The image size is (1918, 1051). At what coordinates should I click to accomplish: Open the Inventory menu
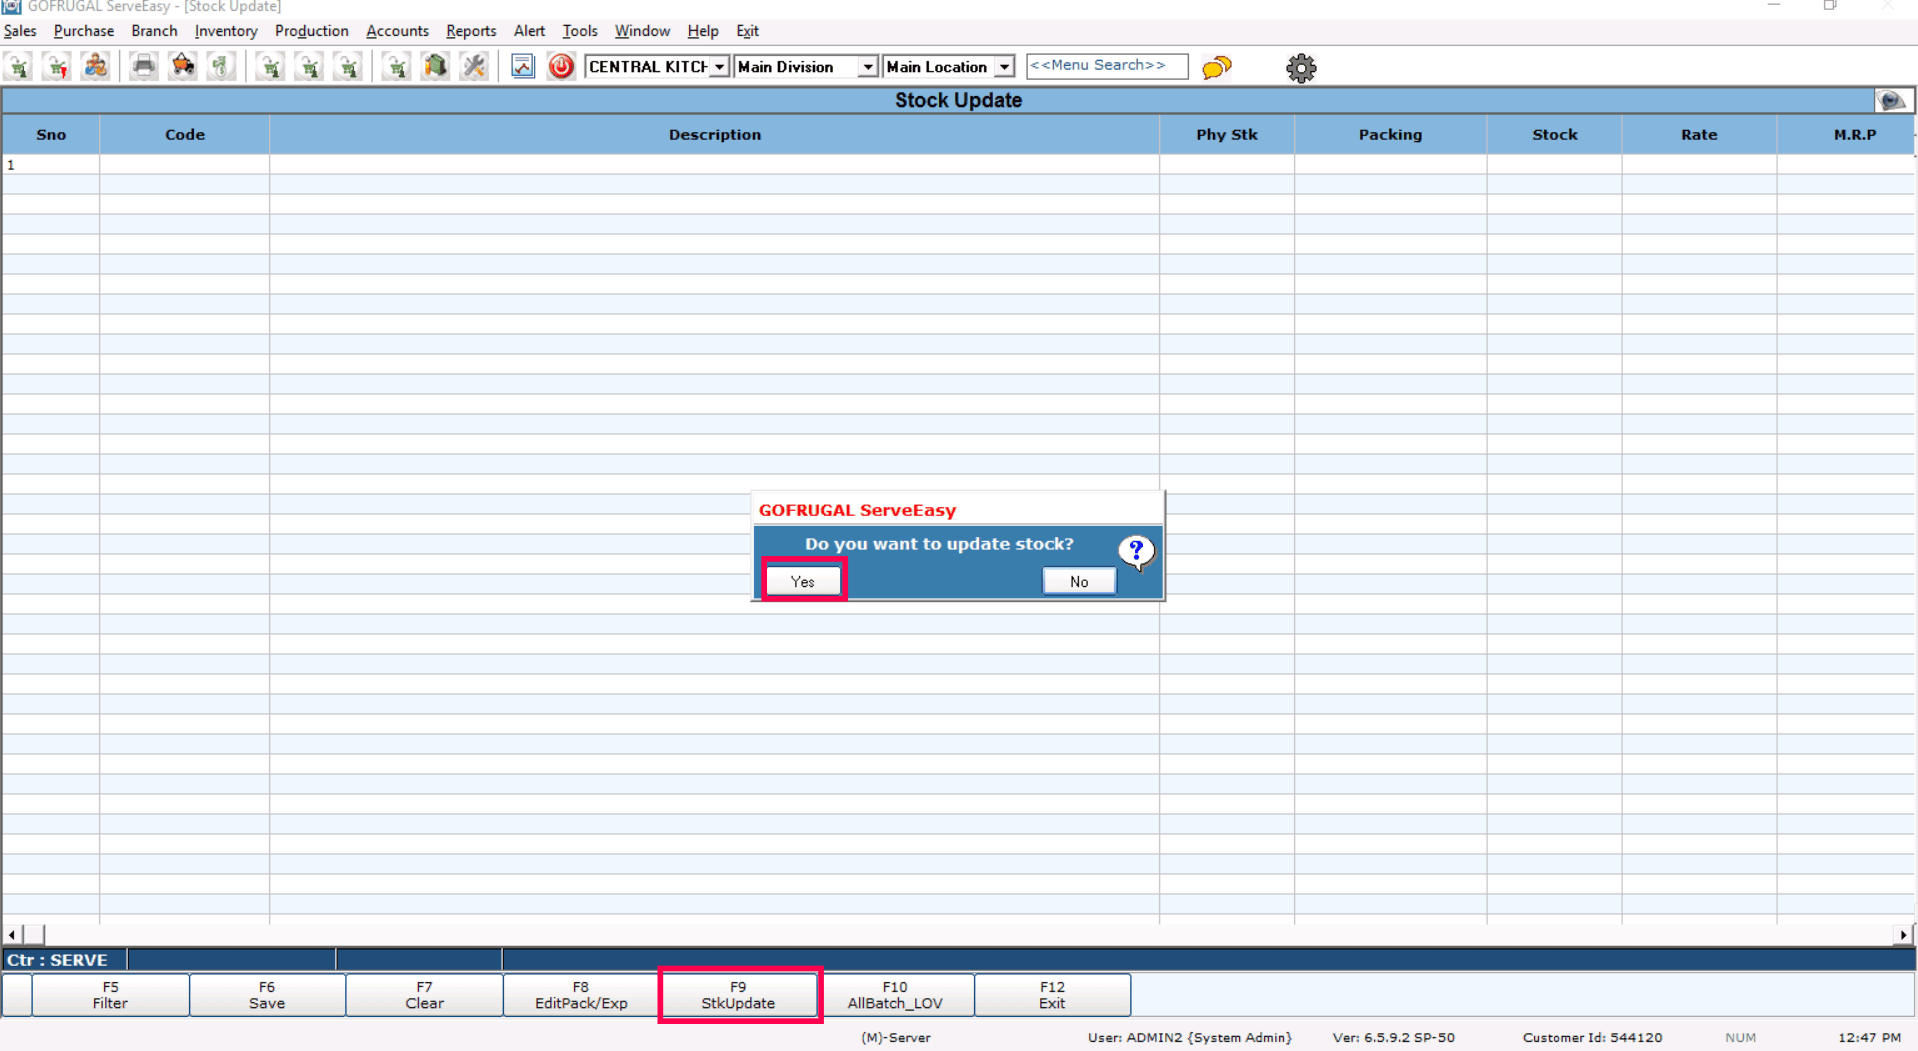pyautogui.click(x=225, y=31)
